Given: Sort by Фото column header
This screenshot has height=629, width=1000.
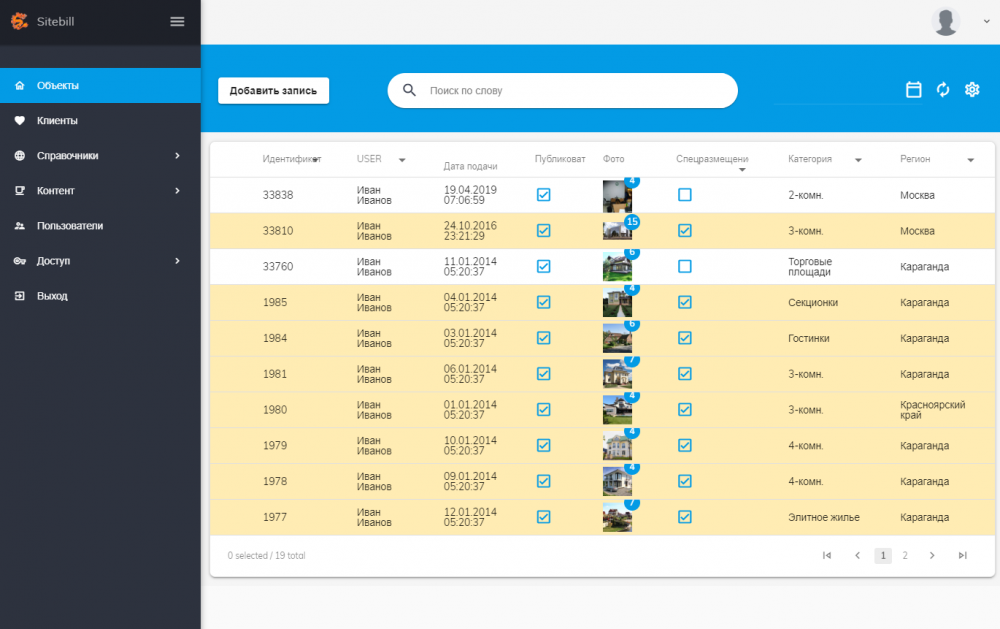Looking at the screenshot, I should click(614, 159).
